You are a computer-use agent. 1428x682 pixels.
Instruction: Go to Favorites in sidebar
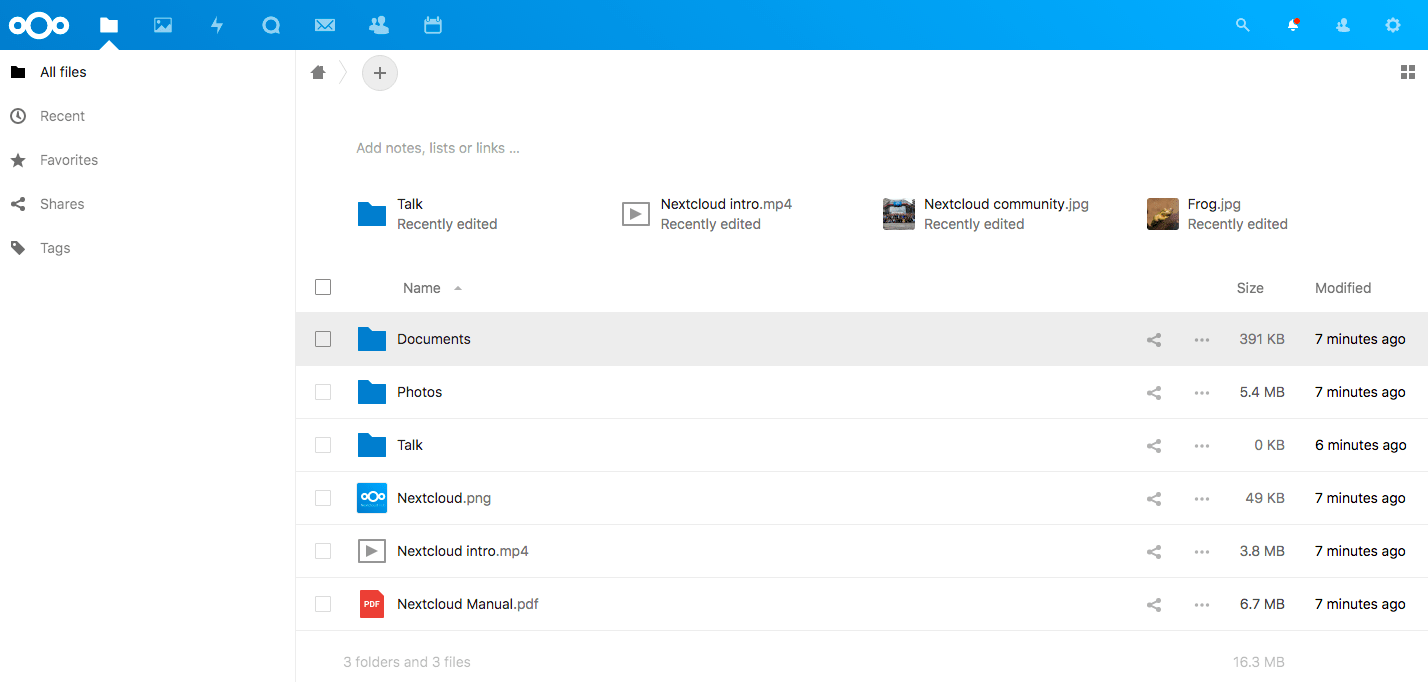click(x=68, y=160)
